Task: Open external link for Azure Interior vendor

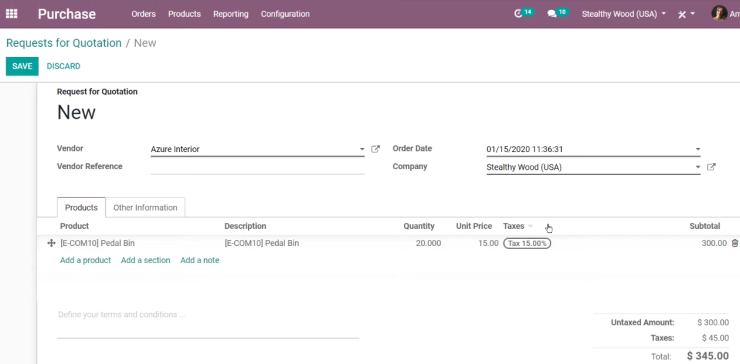Action: [375, 149]
